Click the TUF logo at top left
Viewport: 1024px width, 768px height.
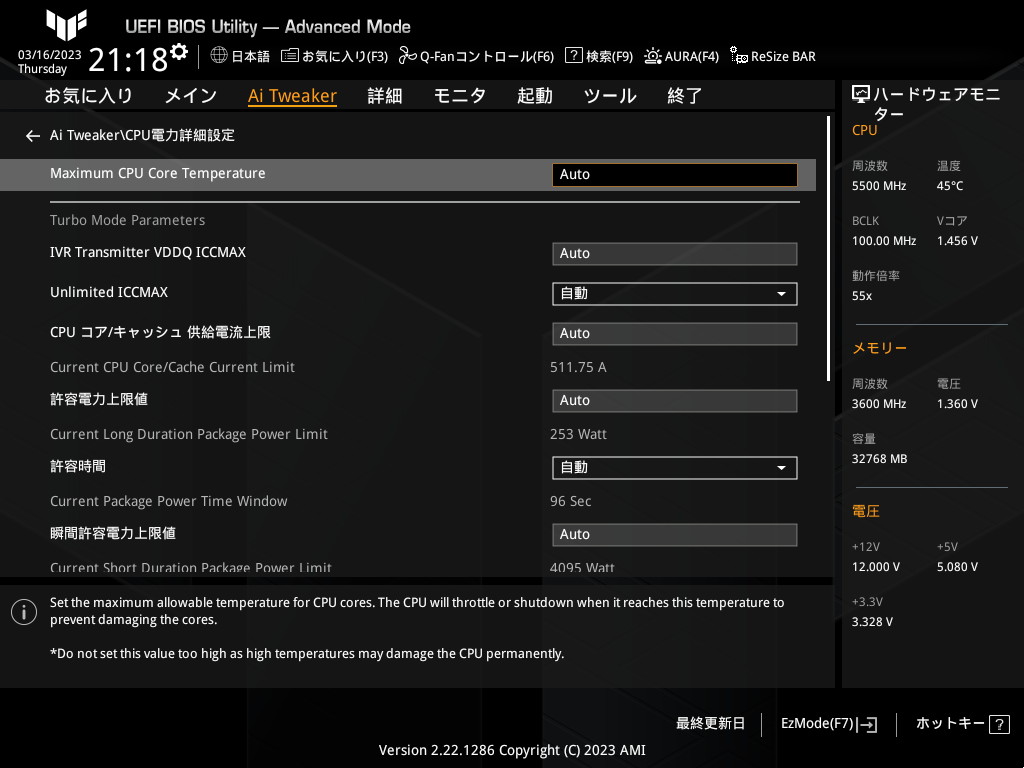pos(66,25)
